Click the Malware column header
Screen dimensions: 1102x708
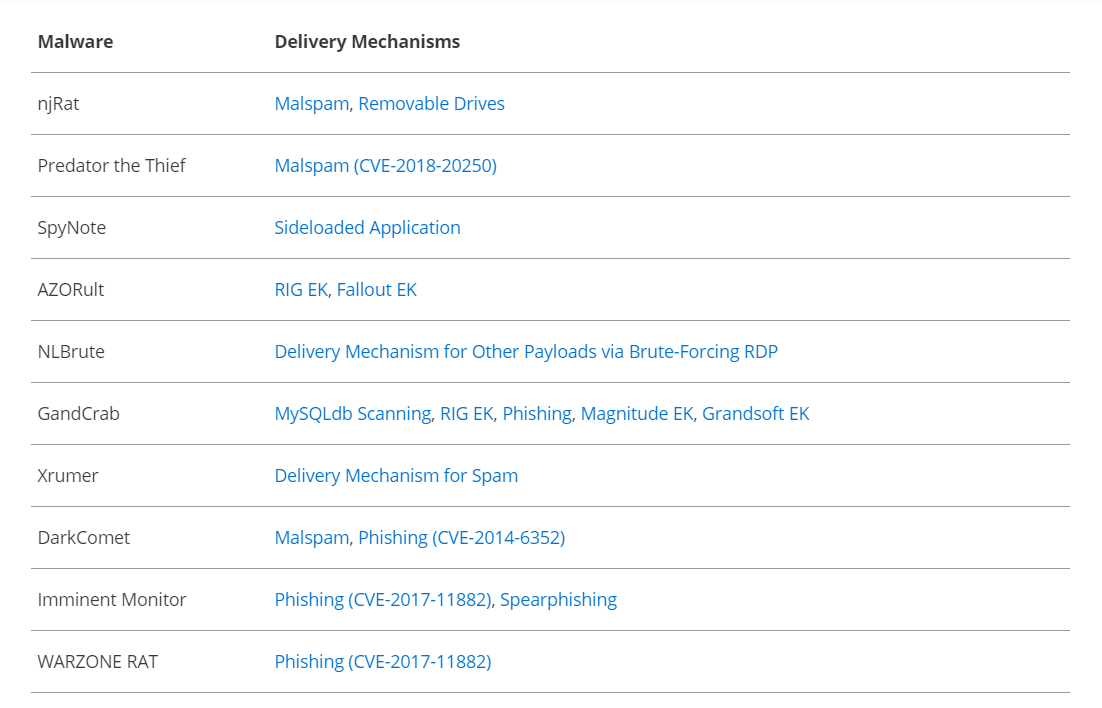point(75,42)
